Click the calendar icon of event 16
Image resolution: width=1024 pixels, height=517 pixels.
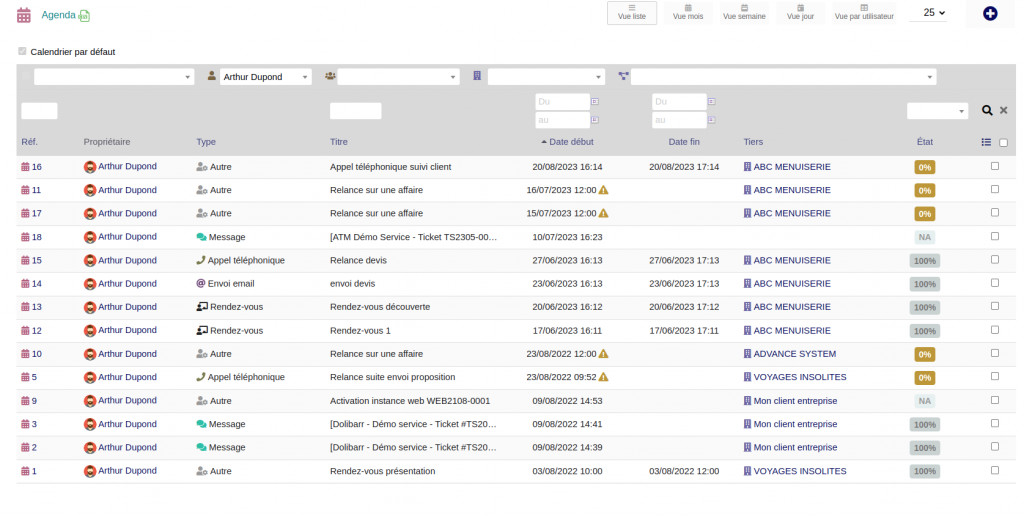[x=26, y=167]
